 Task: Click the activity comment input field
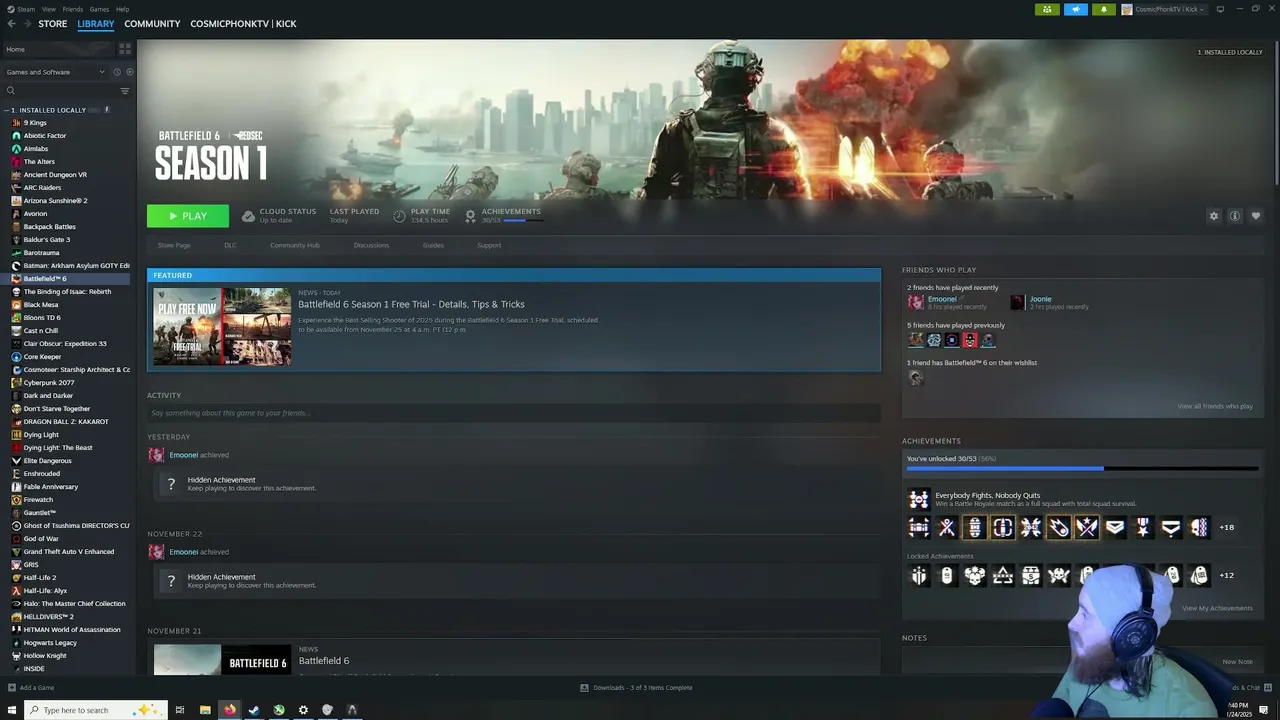click(x=514, y=413)
